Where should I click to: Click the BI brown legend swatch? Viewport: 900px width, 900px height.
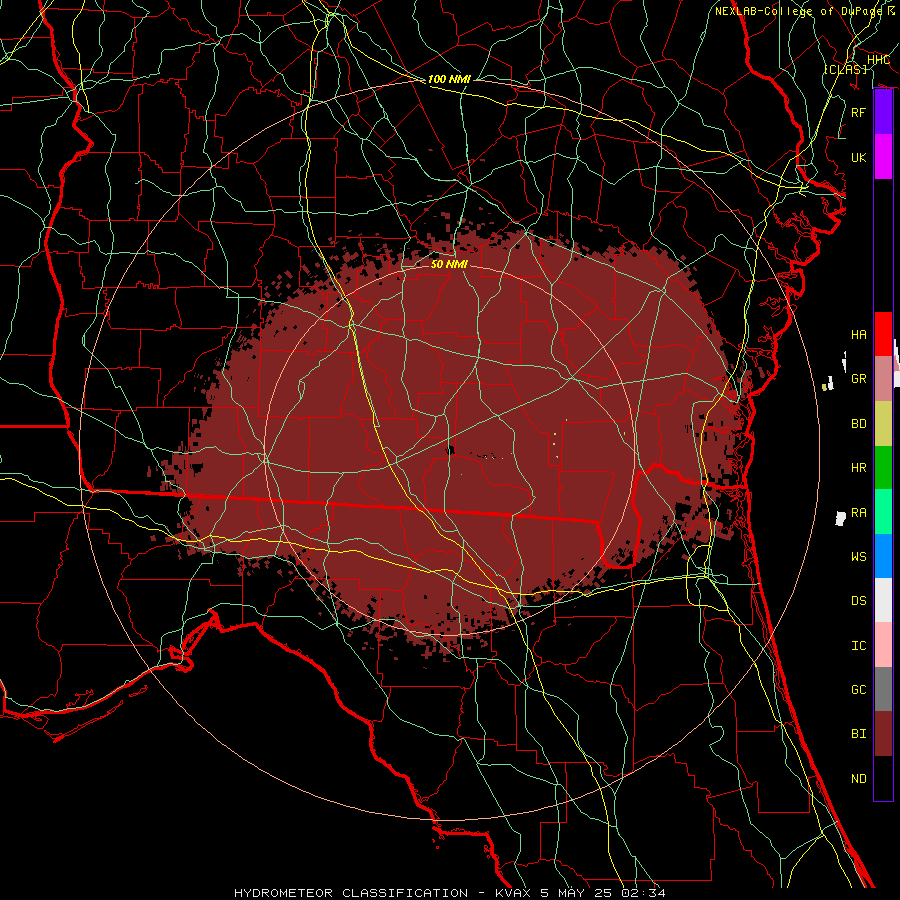click(x=883, y=734)
